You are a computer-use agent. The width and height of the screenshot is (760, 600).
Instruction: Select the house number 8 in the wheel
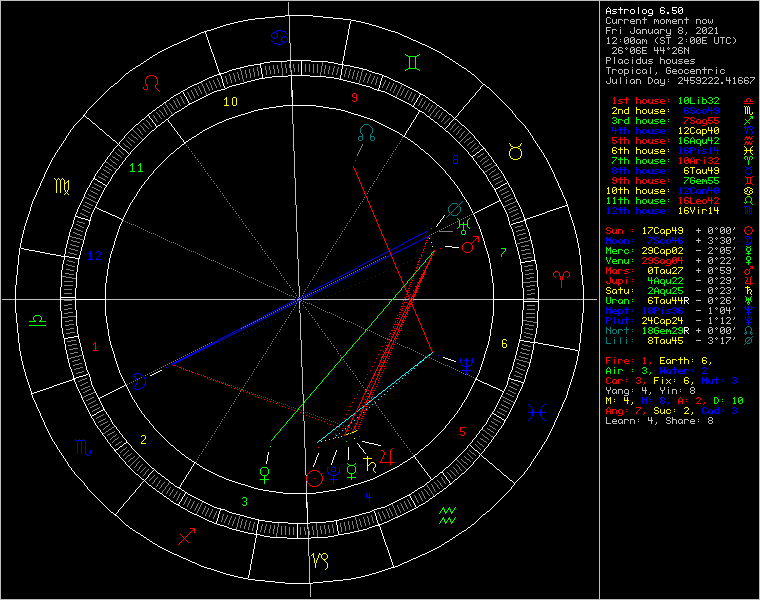[455, 159]
